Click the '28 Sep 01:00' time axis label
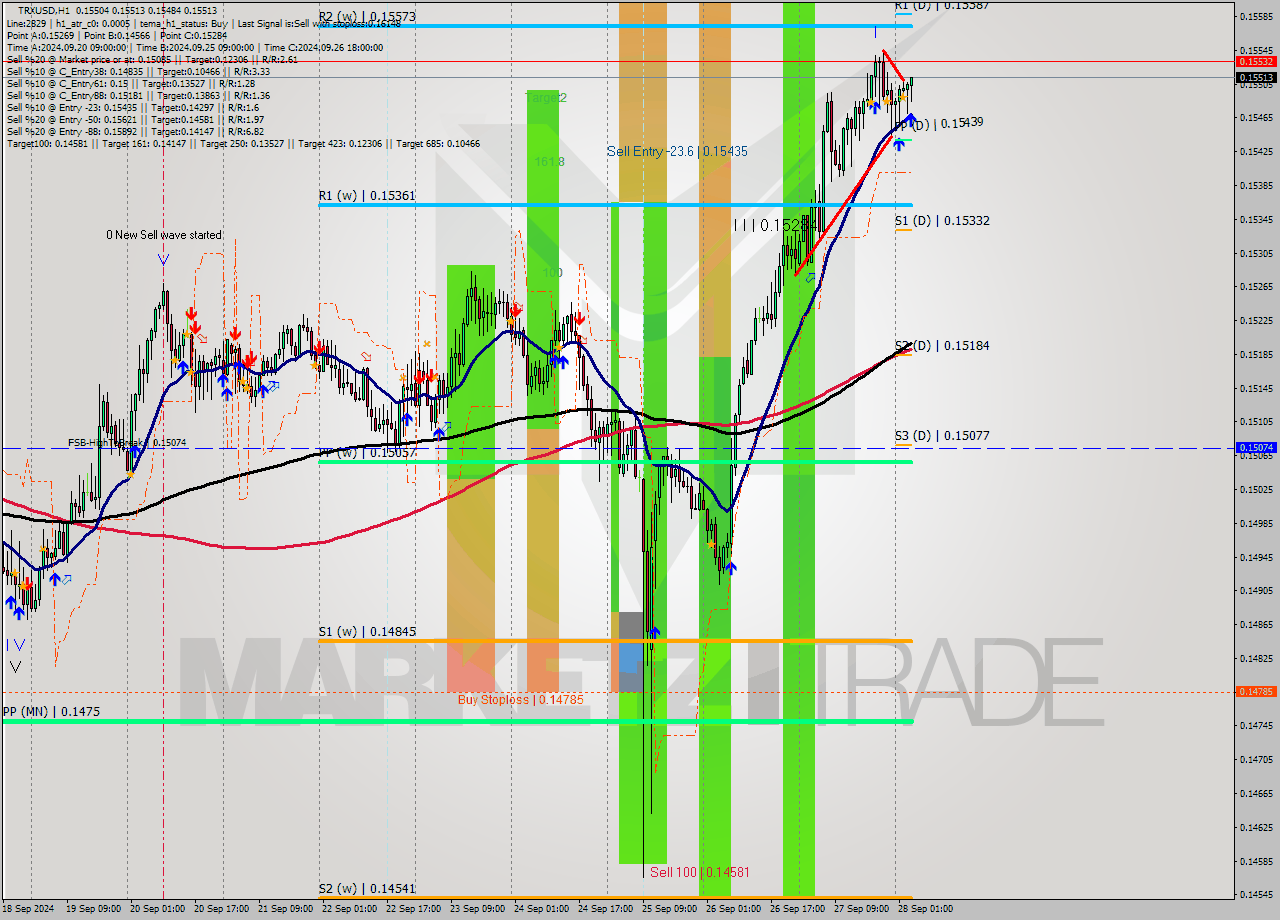The width and height of the screenshot is (1280, 920). point(925,909)
